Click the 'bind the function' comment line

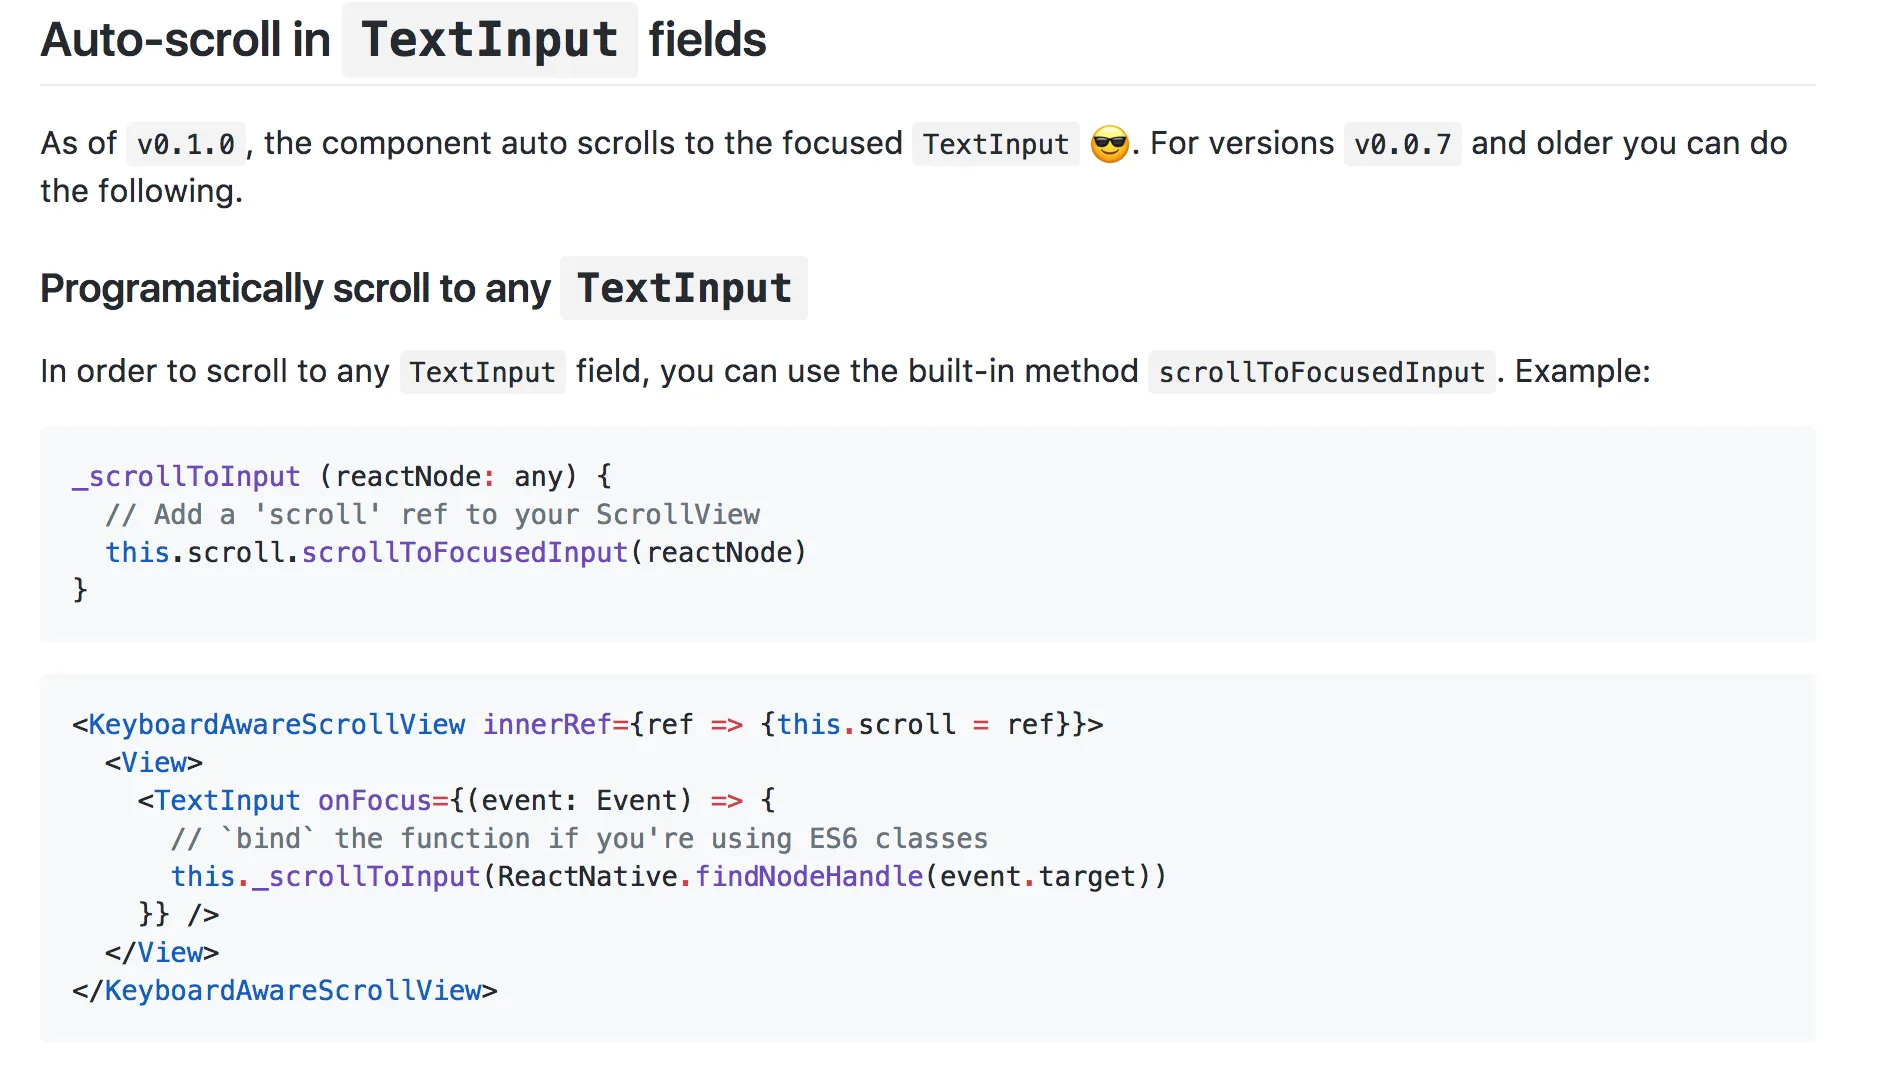click(579, 839)
